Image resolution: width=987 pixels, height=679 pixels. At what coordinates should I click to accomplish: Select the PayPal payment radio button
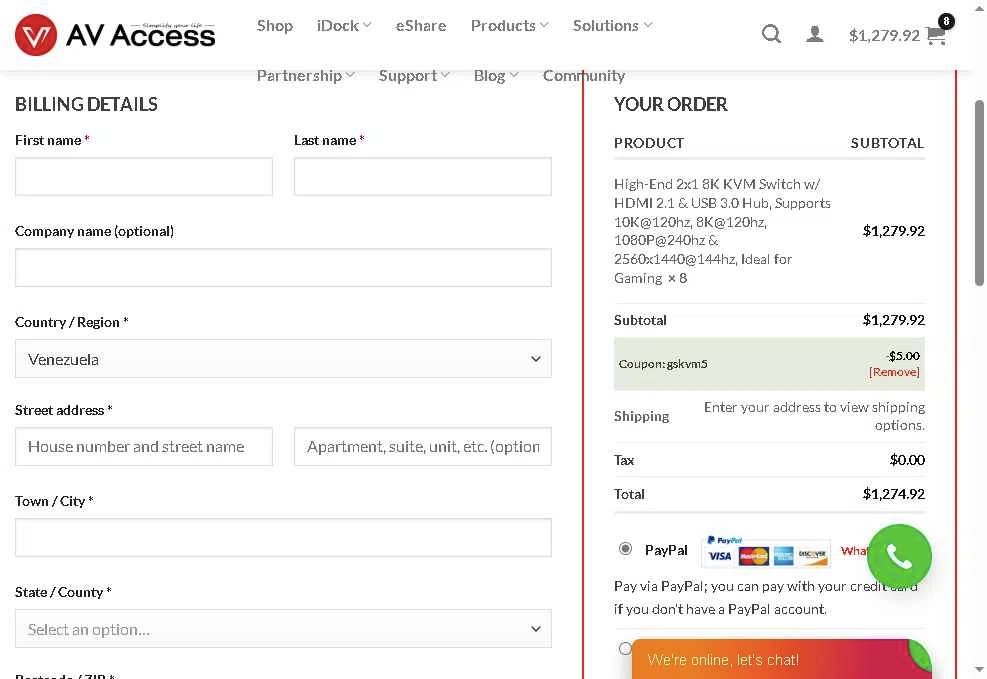point(625,549)
